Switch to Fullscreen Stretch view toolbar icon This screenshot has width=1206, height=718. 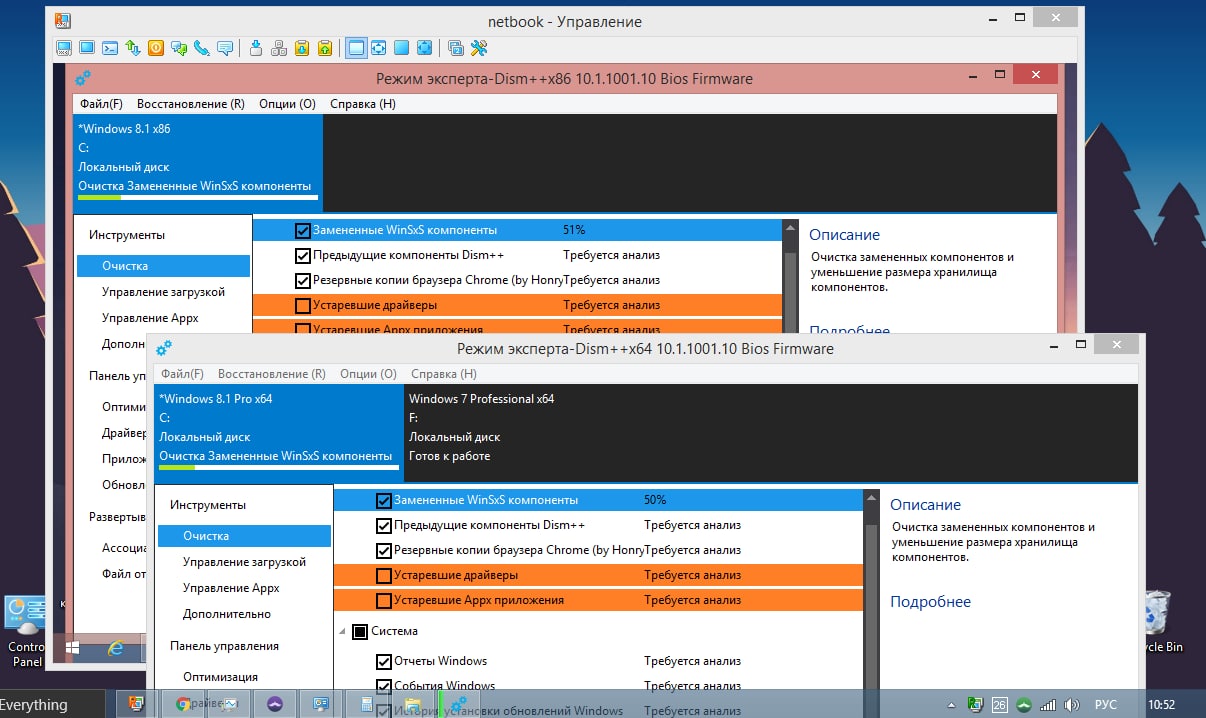pos(424,48)
